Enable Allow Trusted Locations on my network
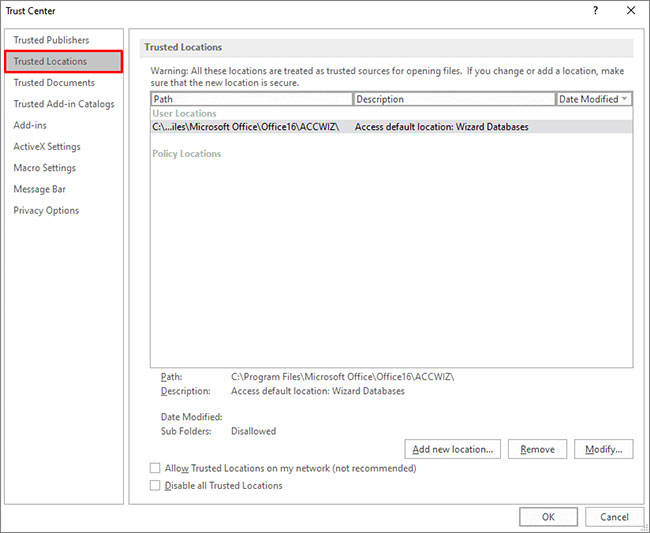The image size is (650, 533). coord(155,468)
